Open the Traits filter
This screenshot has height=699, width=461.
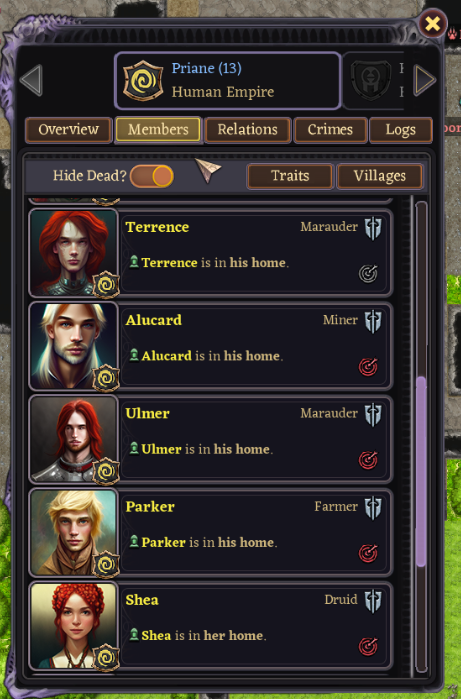(x=290, y=176)
